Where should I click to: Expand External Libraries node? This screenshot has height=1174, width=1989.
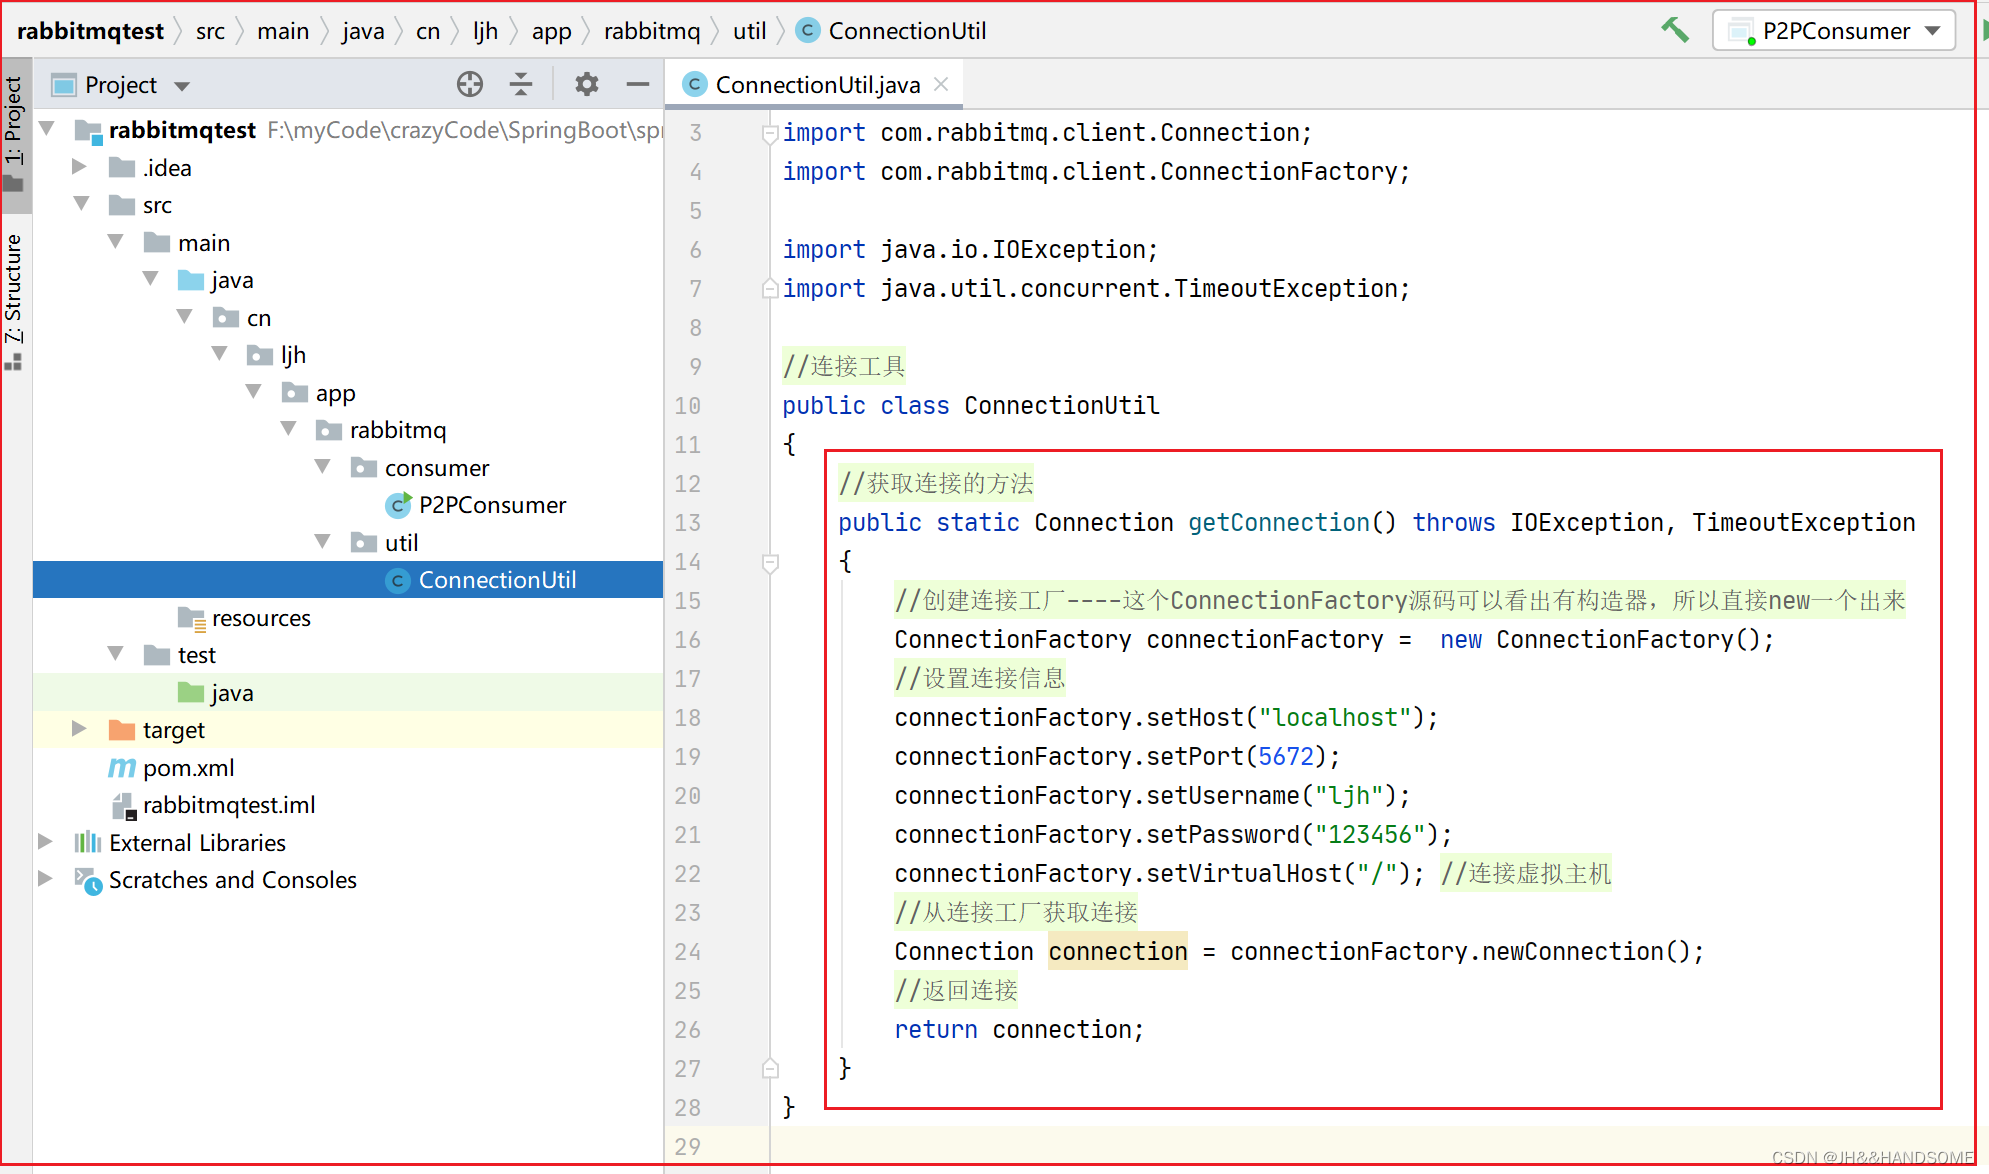coord(46,842)
